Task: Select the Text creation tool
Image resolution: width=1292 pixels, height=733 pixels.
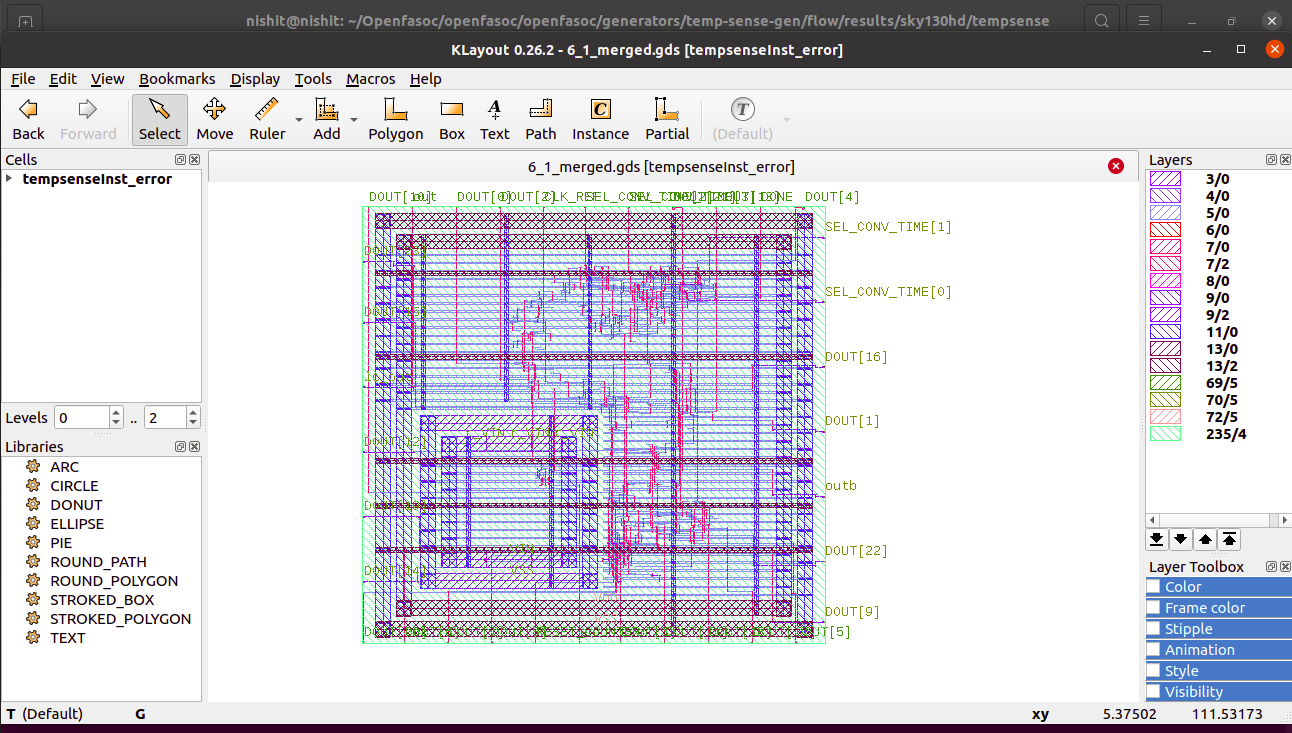Action: click(x=494, y=119)
